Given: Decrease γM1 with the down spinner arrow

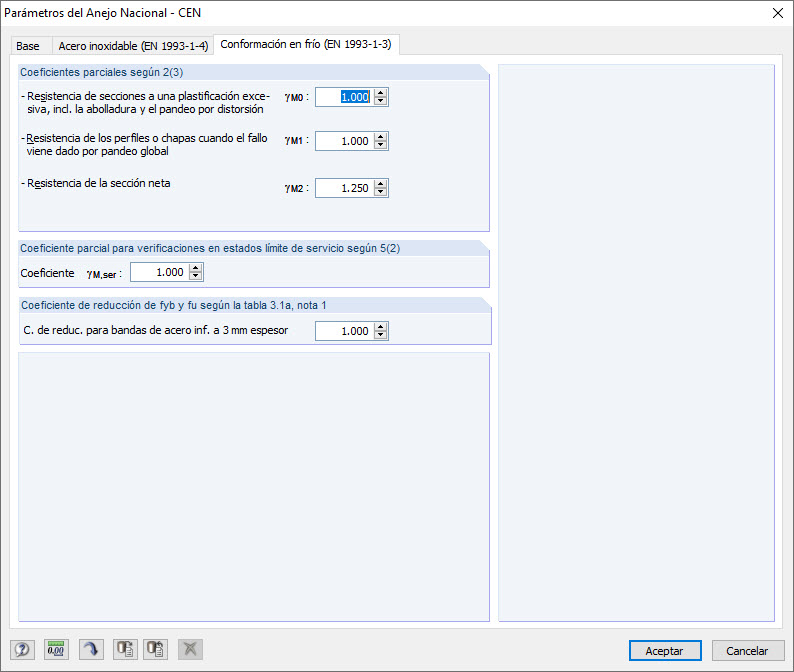Looking at the screenshot, I should click(x=381, y=145).
